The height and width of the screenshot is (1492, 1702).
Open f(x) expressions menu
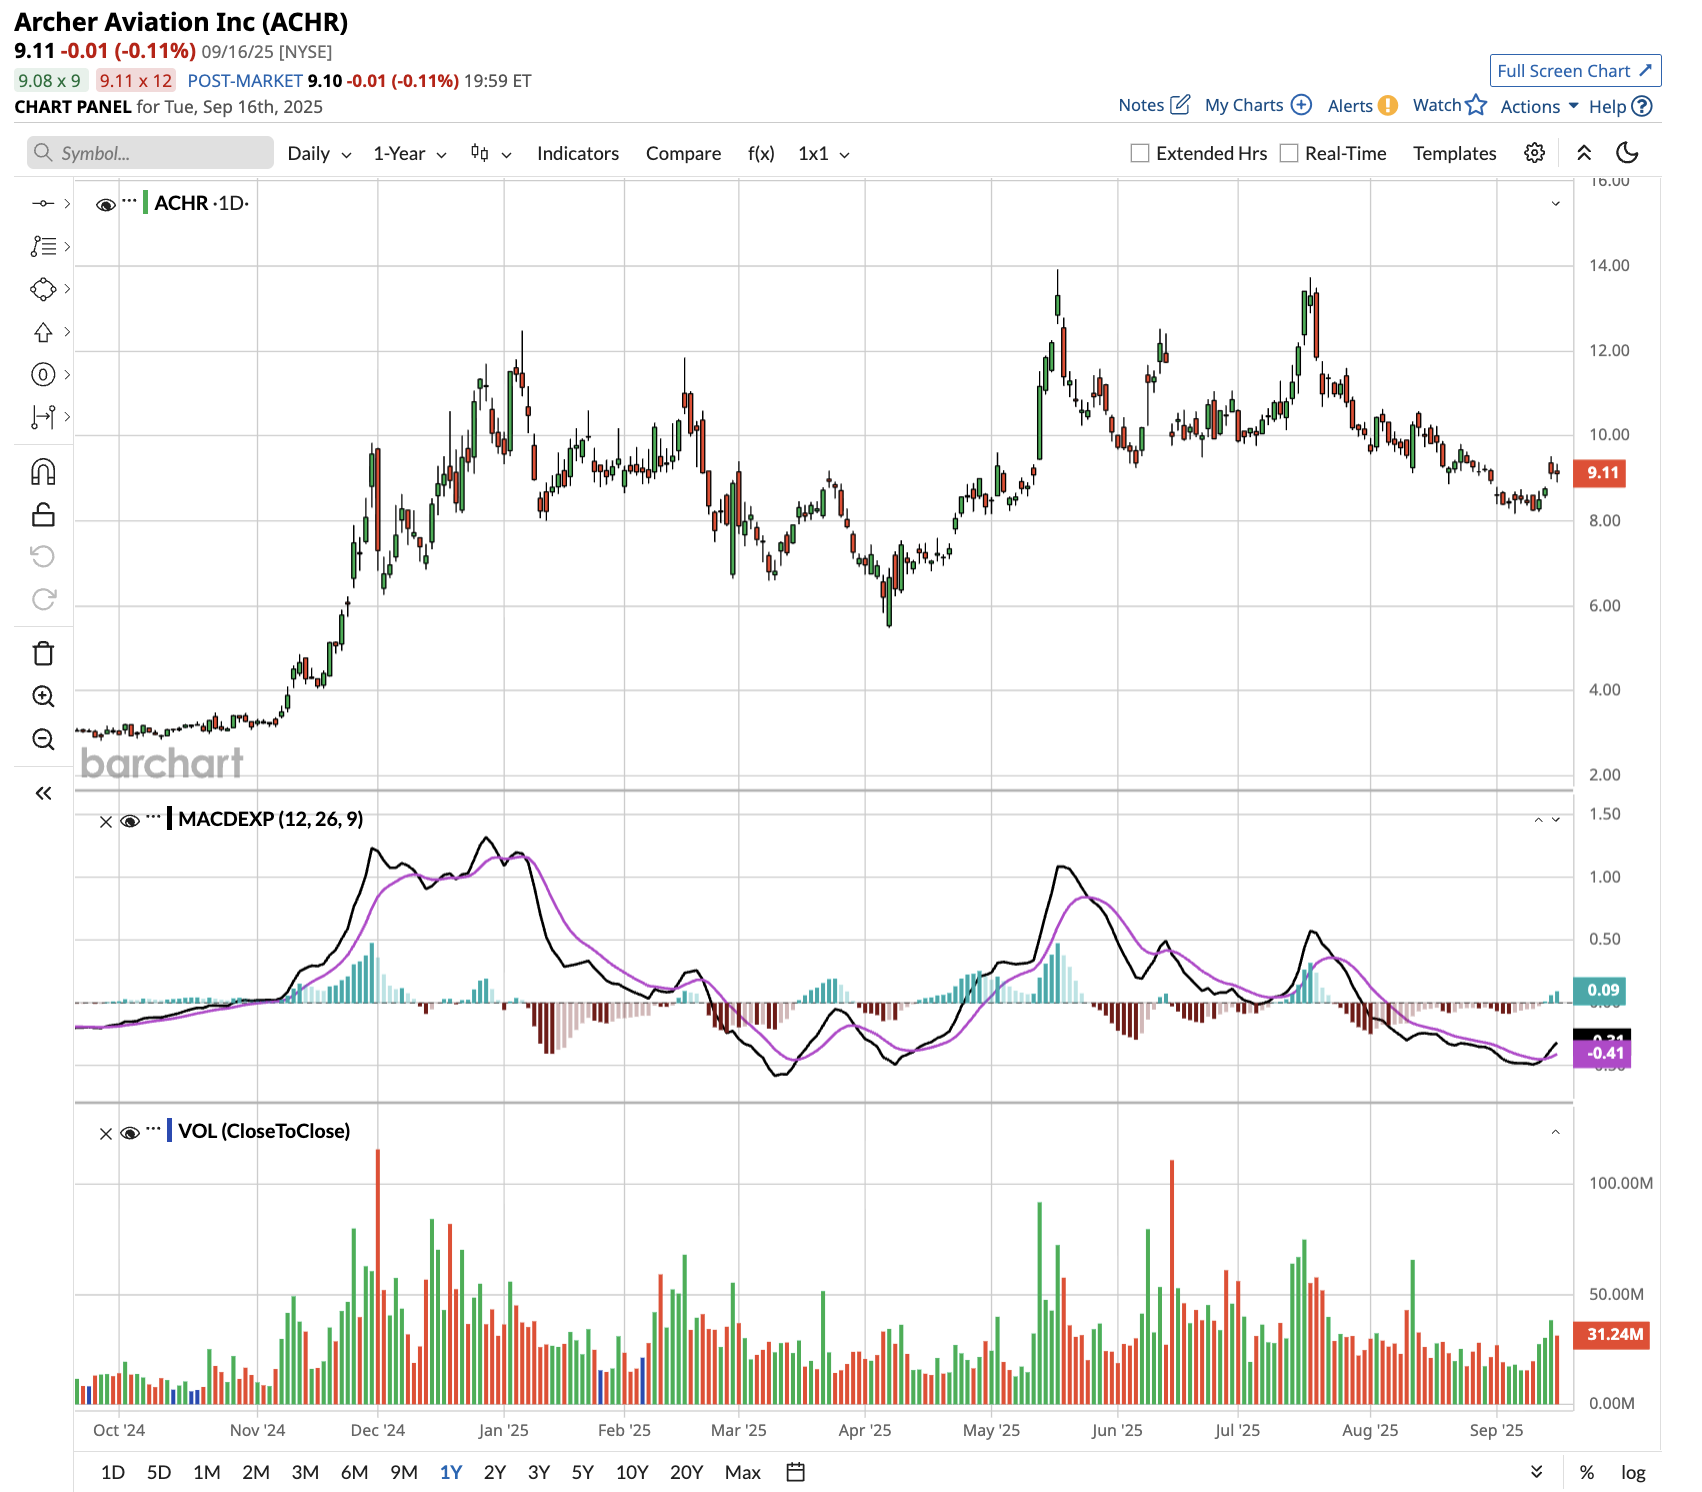tap(761, 153)
